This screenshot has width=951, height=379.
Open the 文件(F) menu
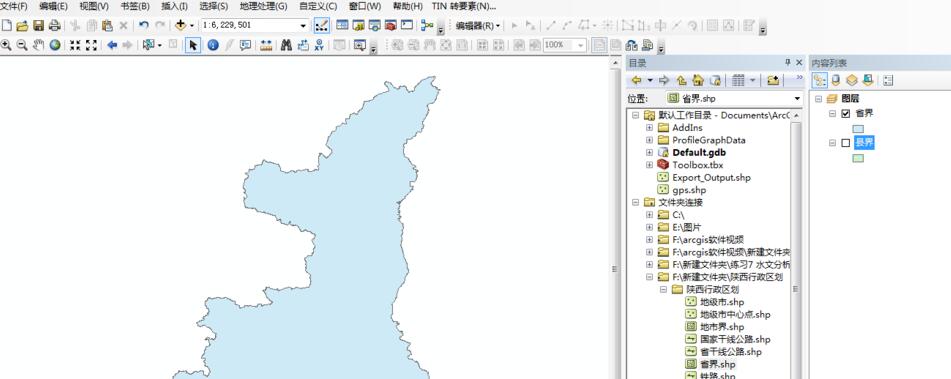coord(14,6)
